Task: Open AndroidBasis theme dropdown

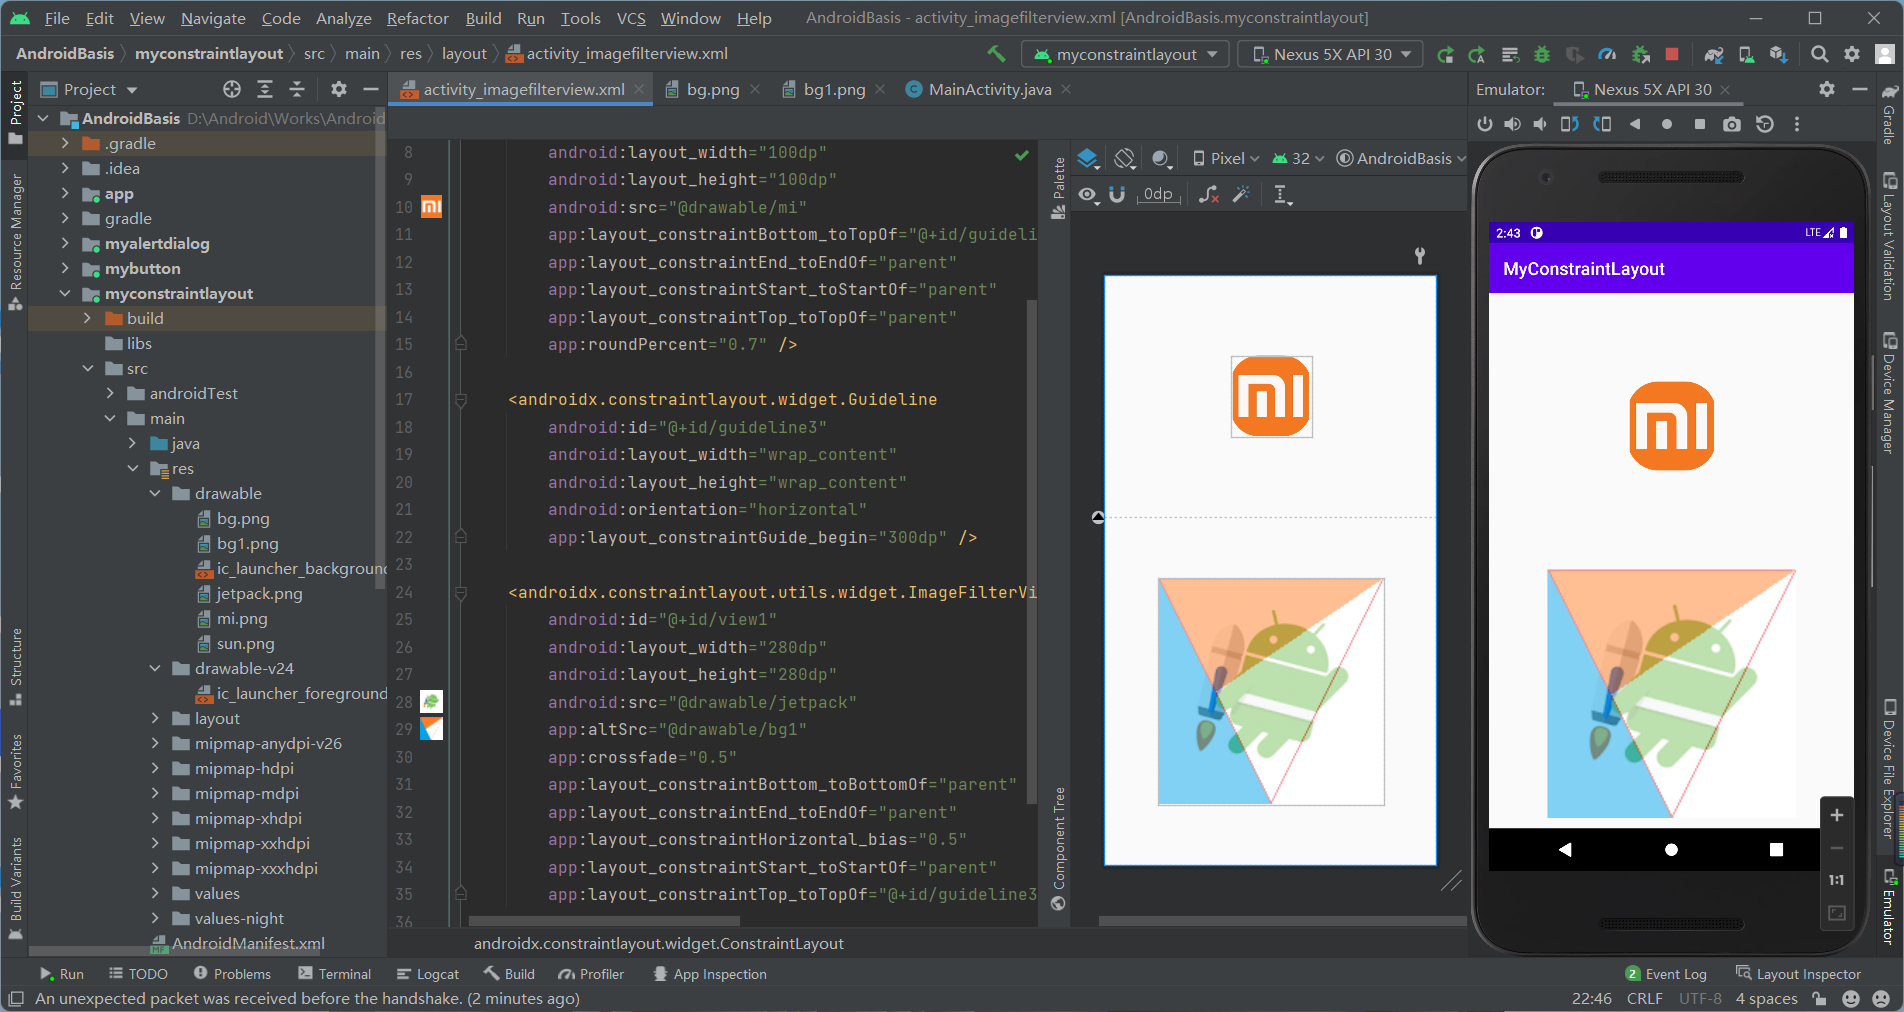Action: coord(1401,158)
